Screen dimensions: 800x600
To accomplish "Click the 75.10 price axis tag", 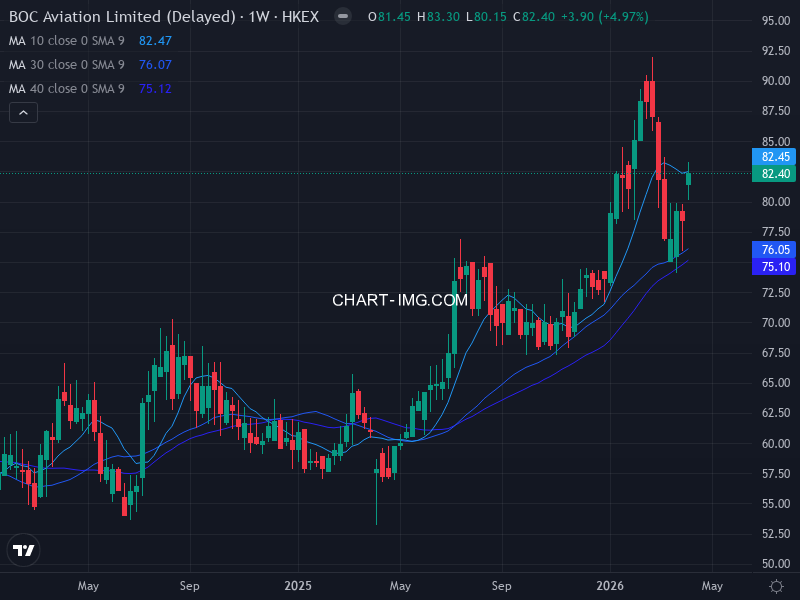I will tap(774, 266).
